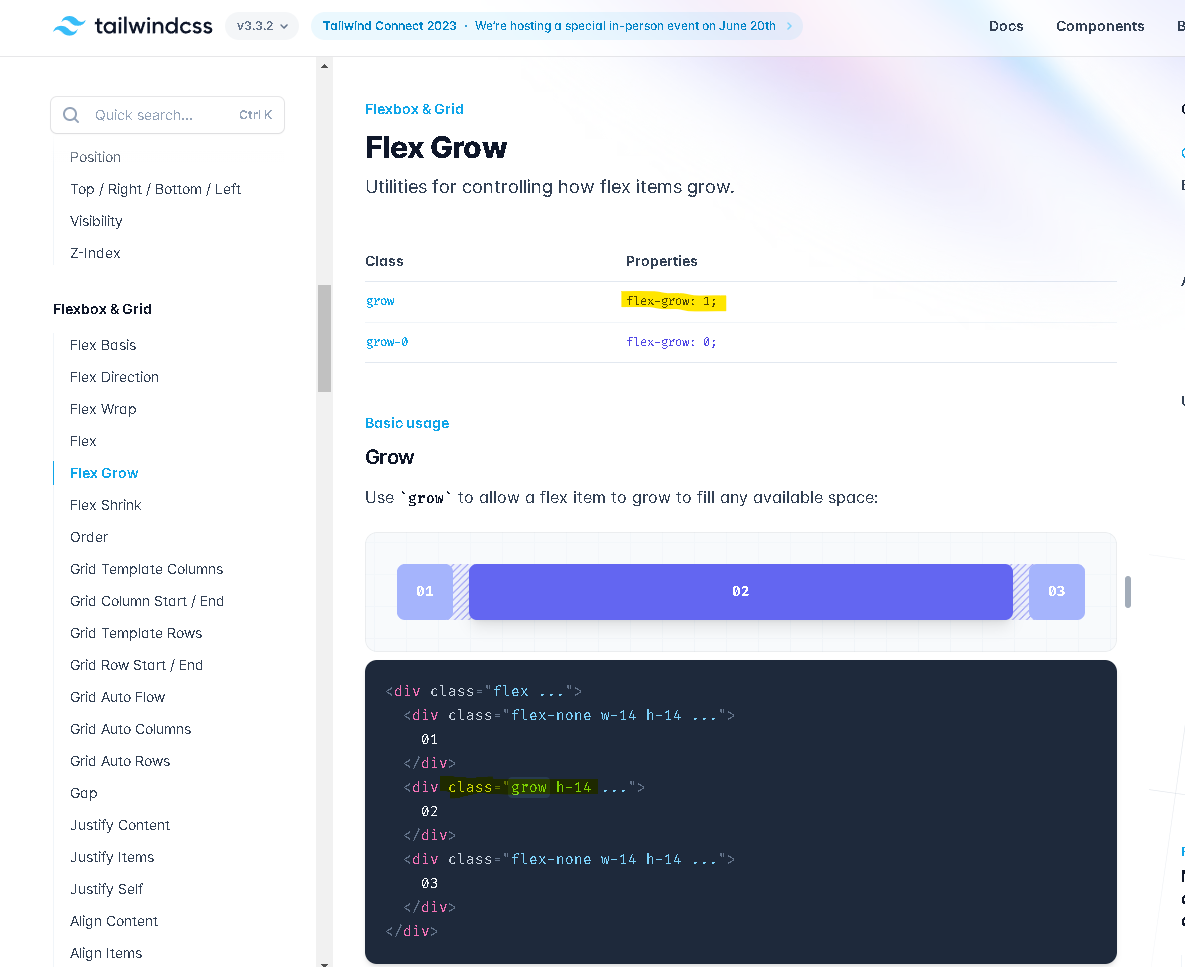
Task: Click the small scroll handle beside the demo
Action: click(x=1128, y=592)
